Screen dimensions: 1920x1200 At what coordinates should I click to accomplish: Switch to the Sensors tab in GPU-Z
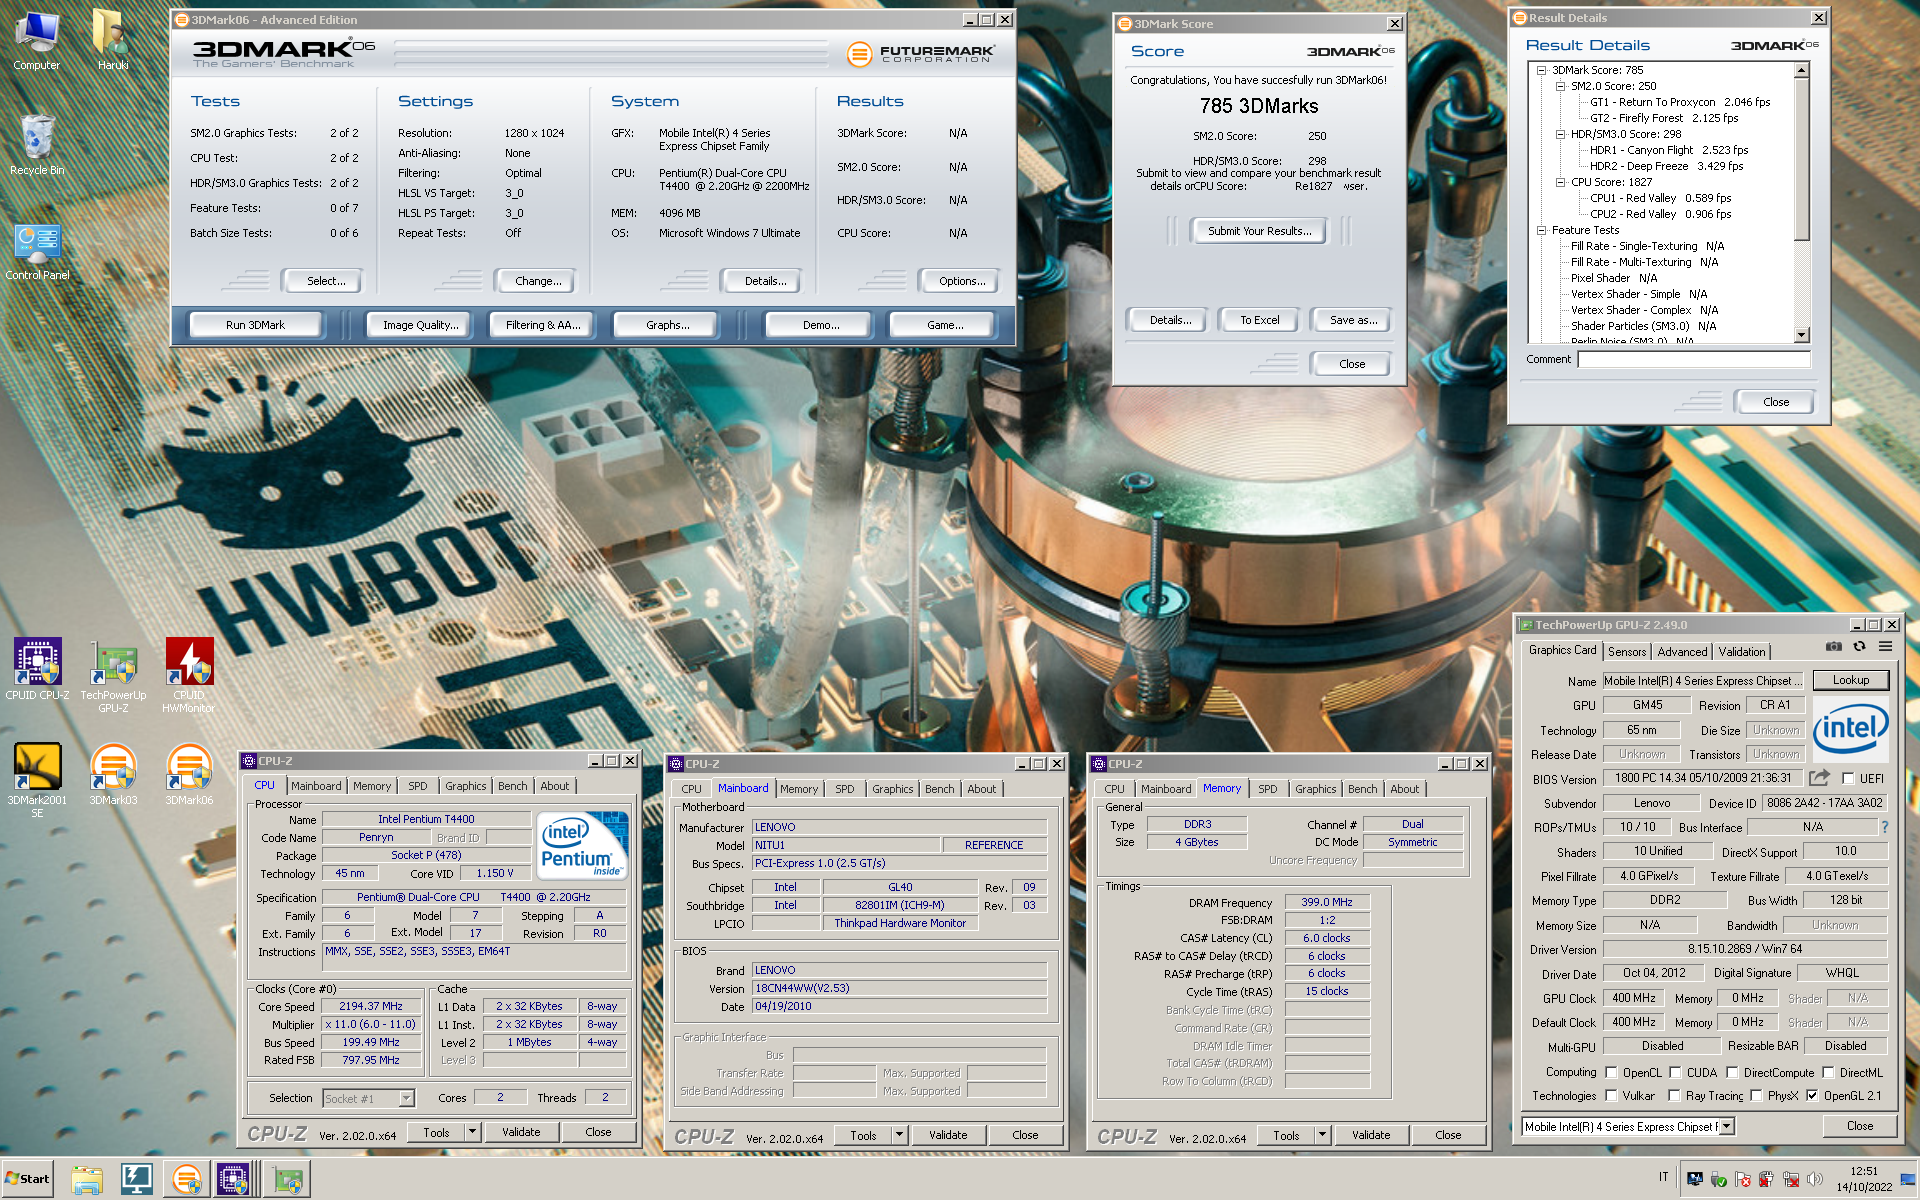[1627, 652]
